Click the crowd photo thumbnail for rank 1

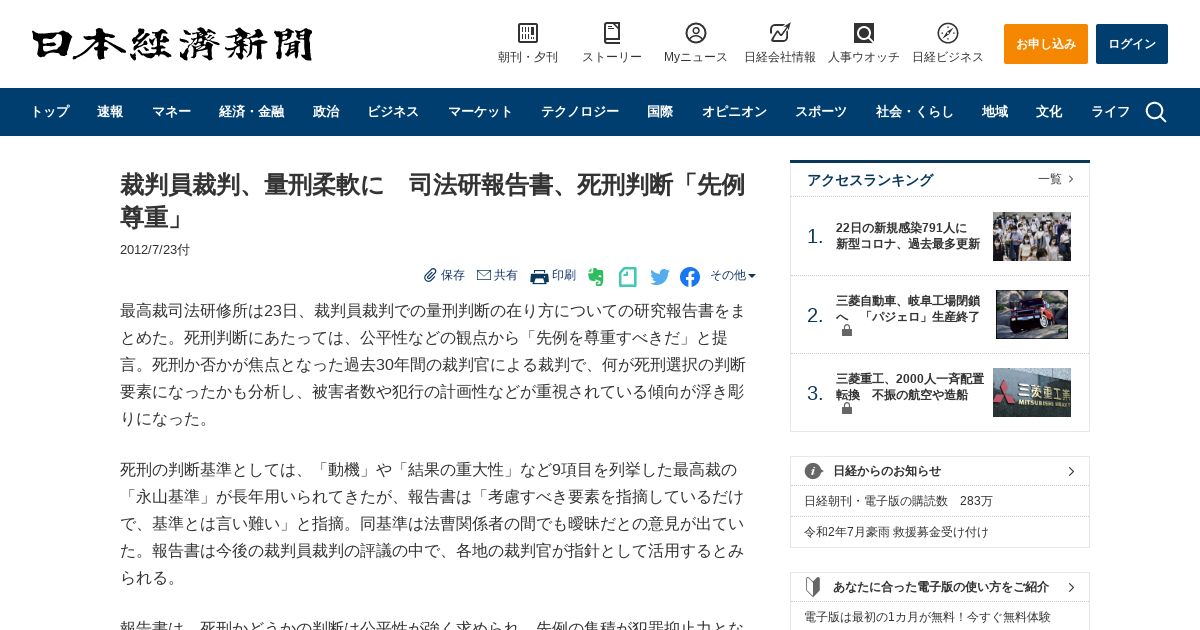1032,236
